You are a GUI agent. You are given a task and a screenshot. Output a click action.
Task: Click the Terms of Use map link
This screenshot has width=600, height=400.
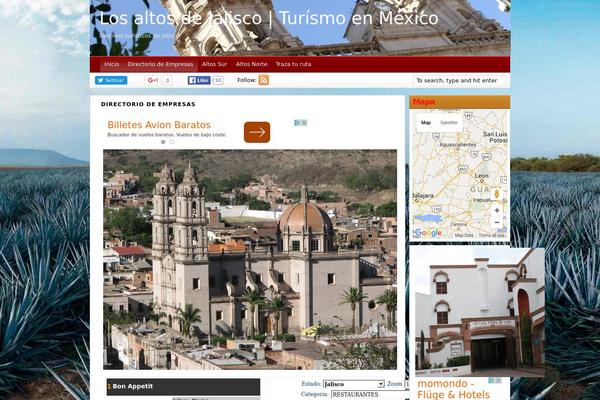tap(492, 235)
